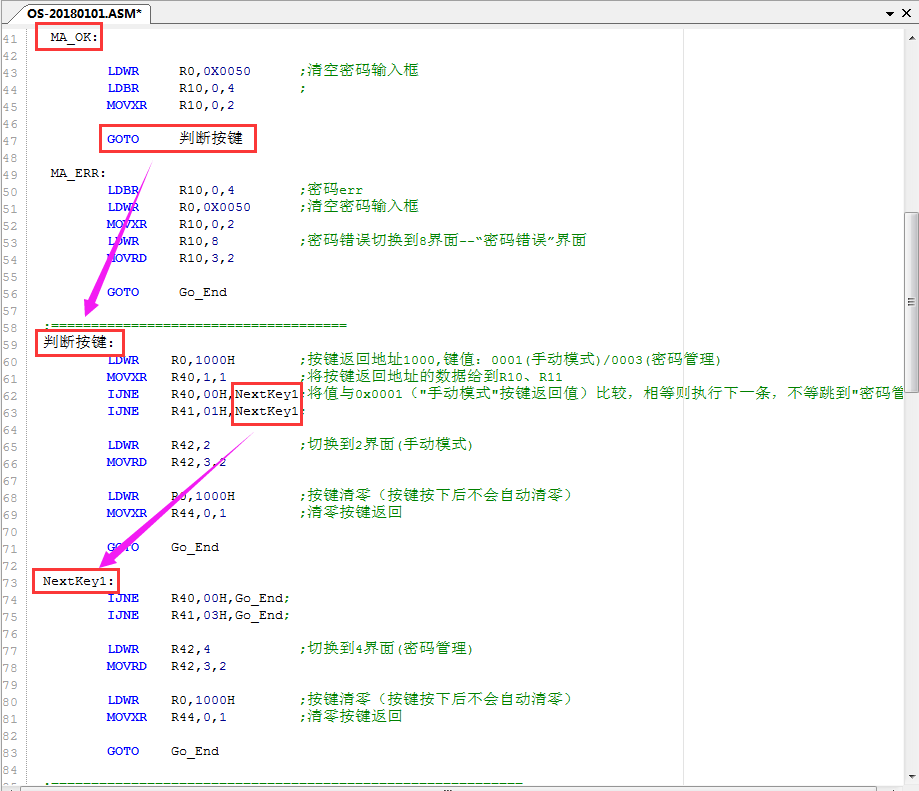Click GOTO keyword on line 83
The height and width of the screenshot is (791, 919).
(123, 751)
